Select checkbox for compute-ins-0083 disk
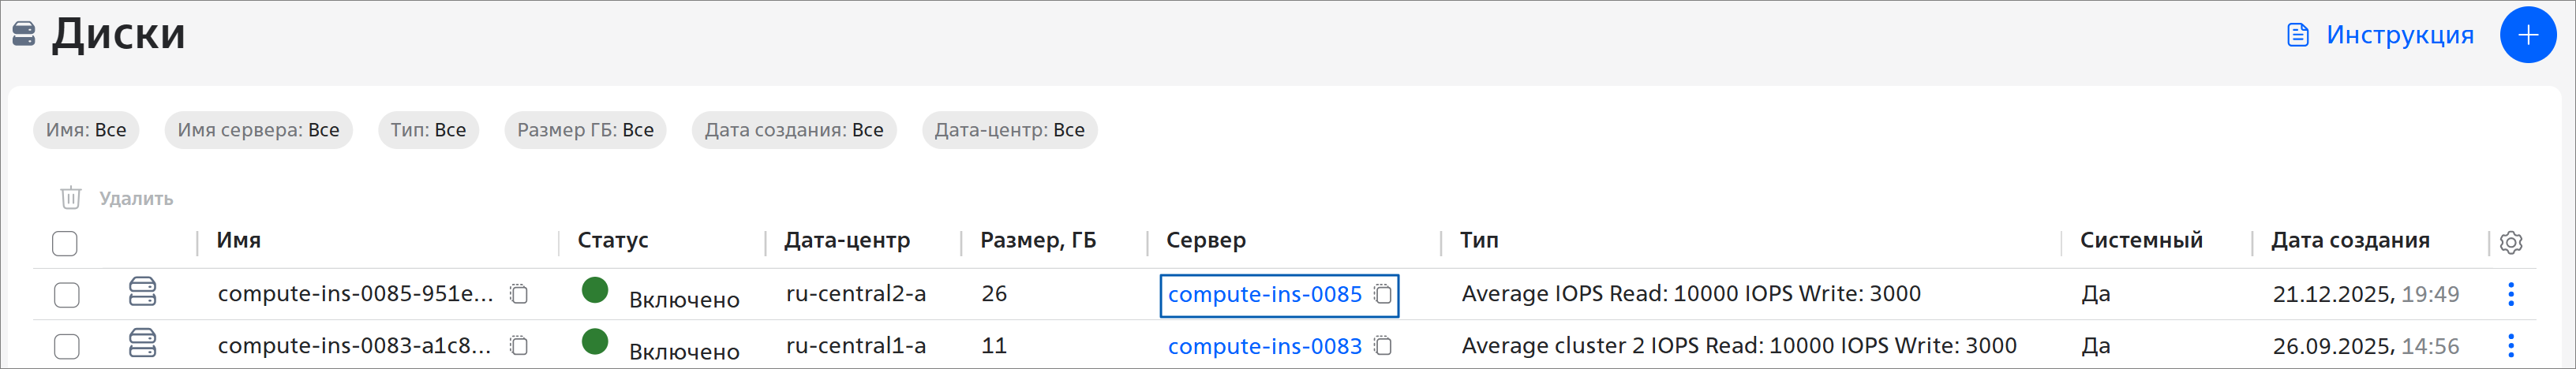 point(67,347)
